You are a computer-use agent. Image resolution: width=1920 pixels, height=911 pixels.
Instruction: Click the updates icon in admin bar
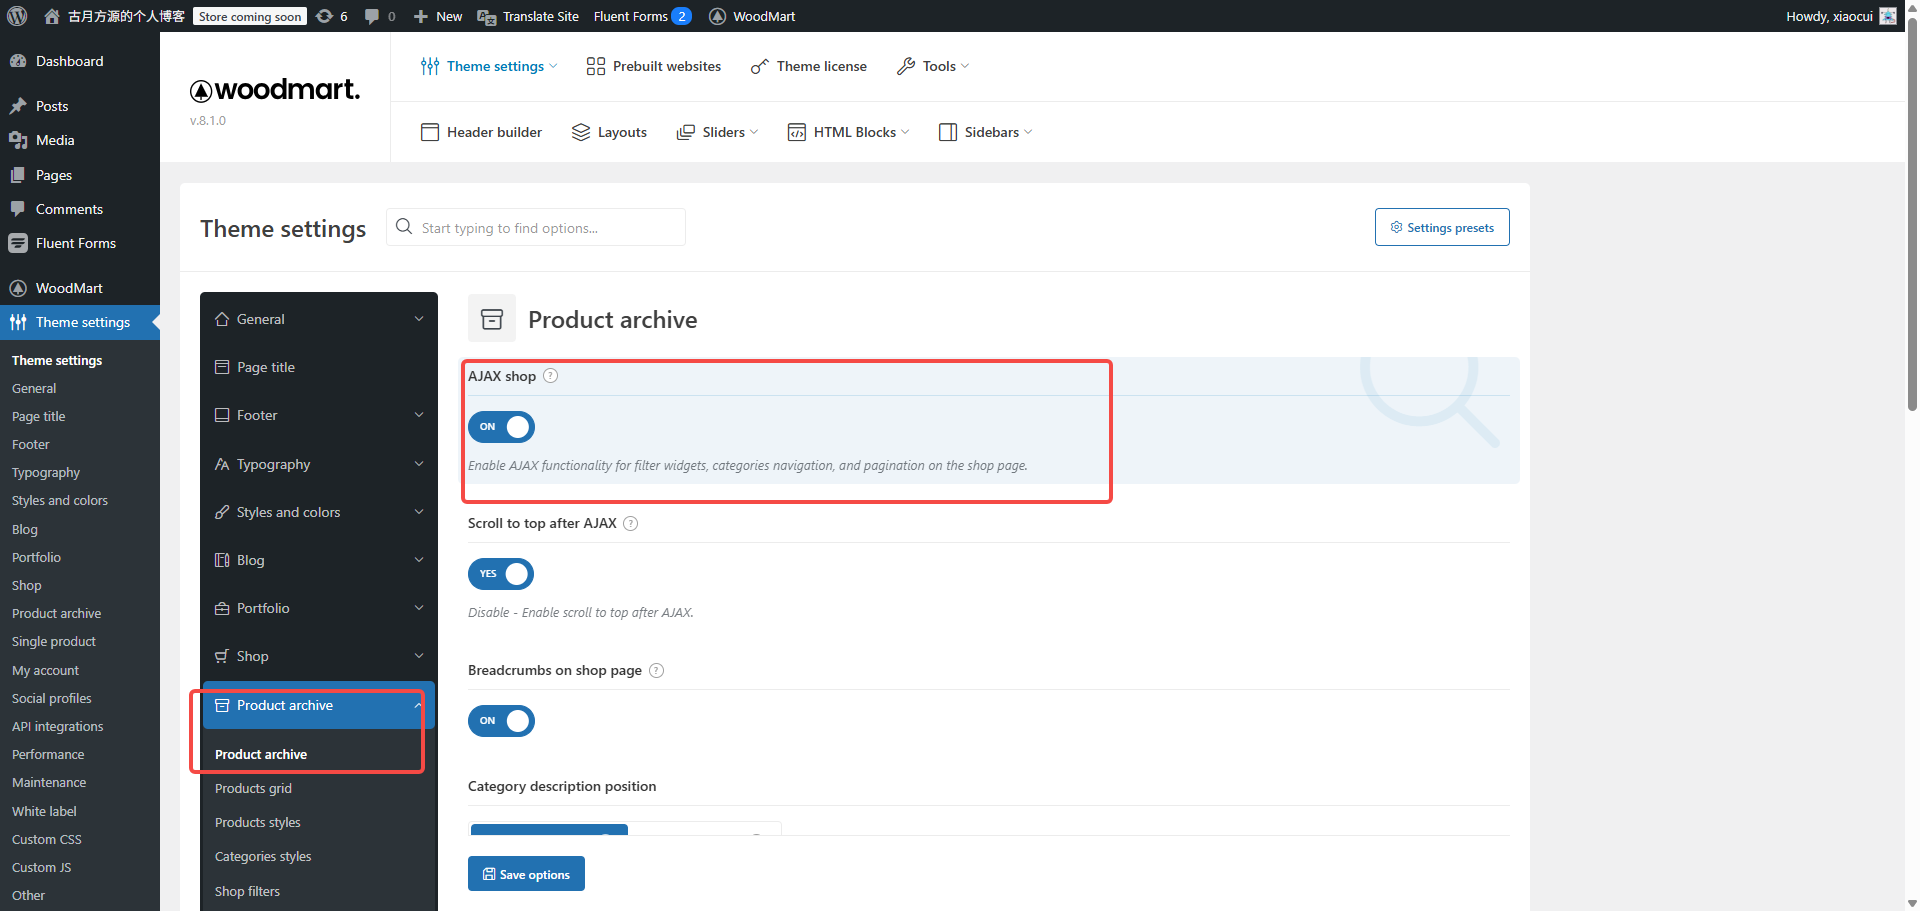point(325,16)
